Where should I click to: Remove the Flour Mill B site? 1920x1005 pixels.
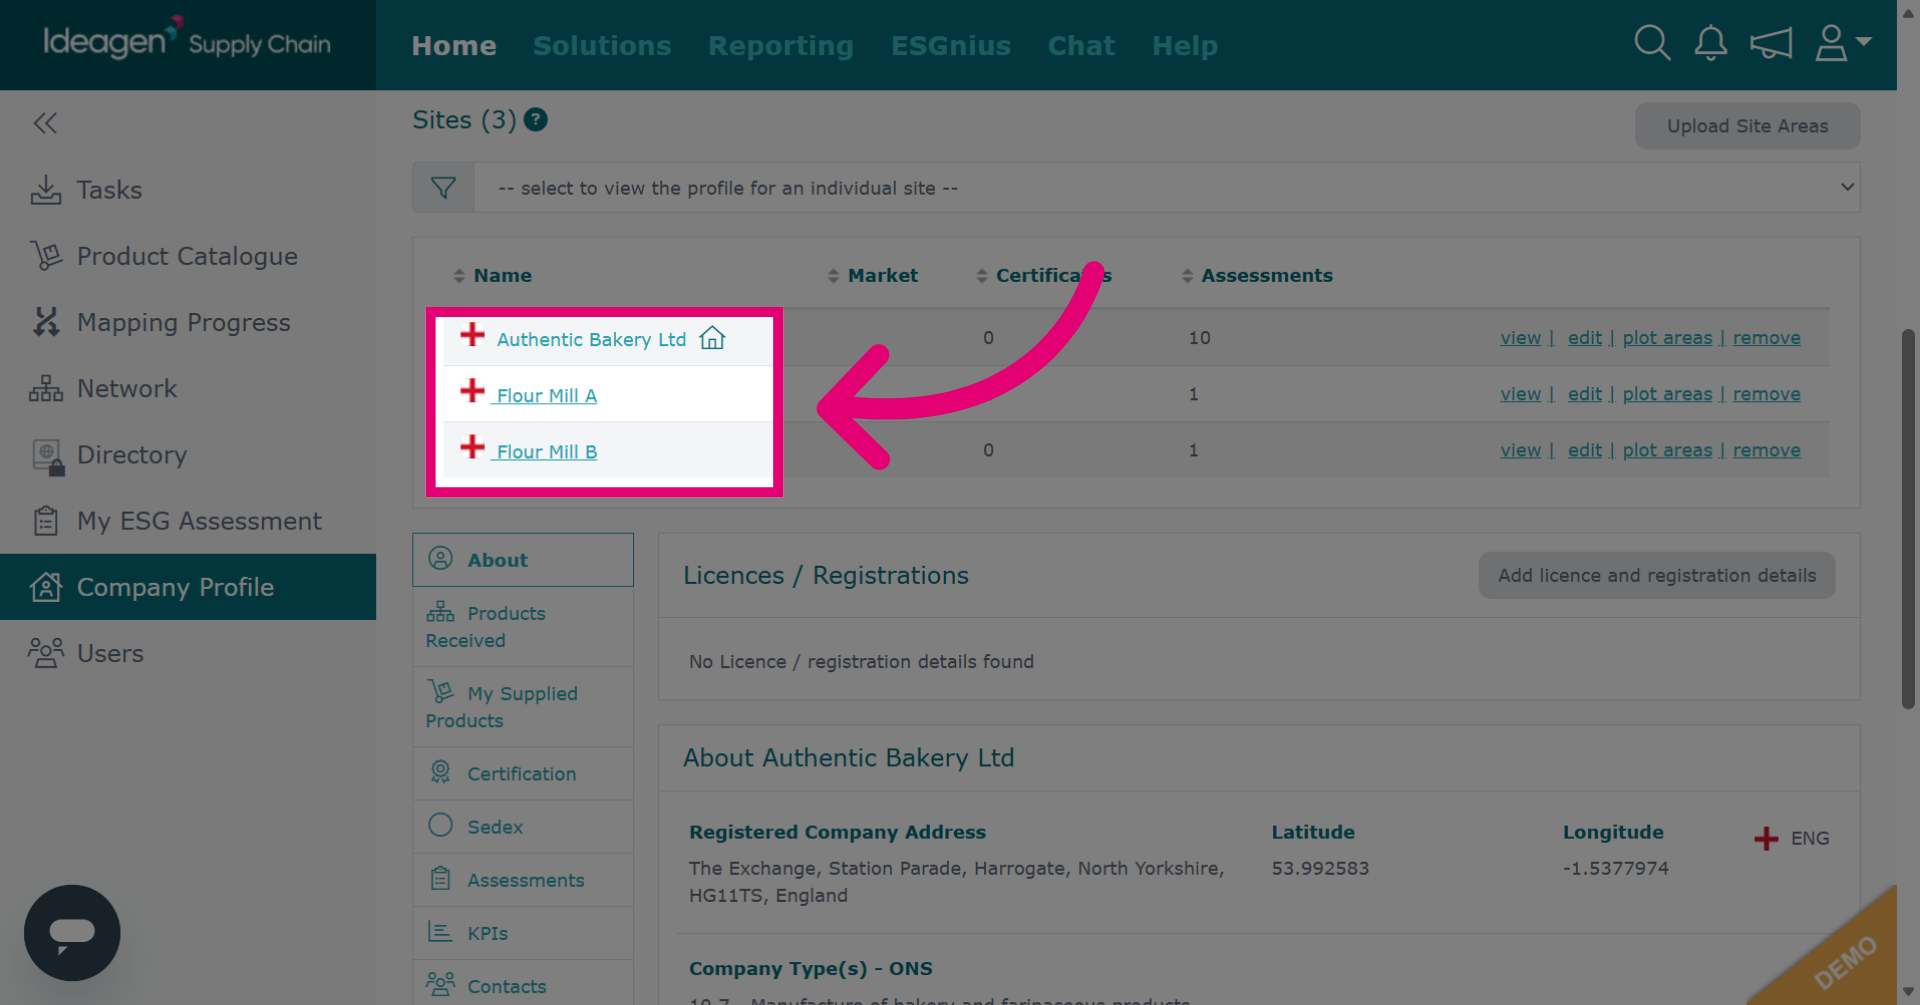pos(1766,450)
